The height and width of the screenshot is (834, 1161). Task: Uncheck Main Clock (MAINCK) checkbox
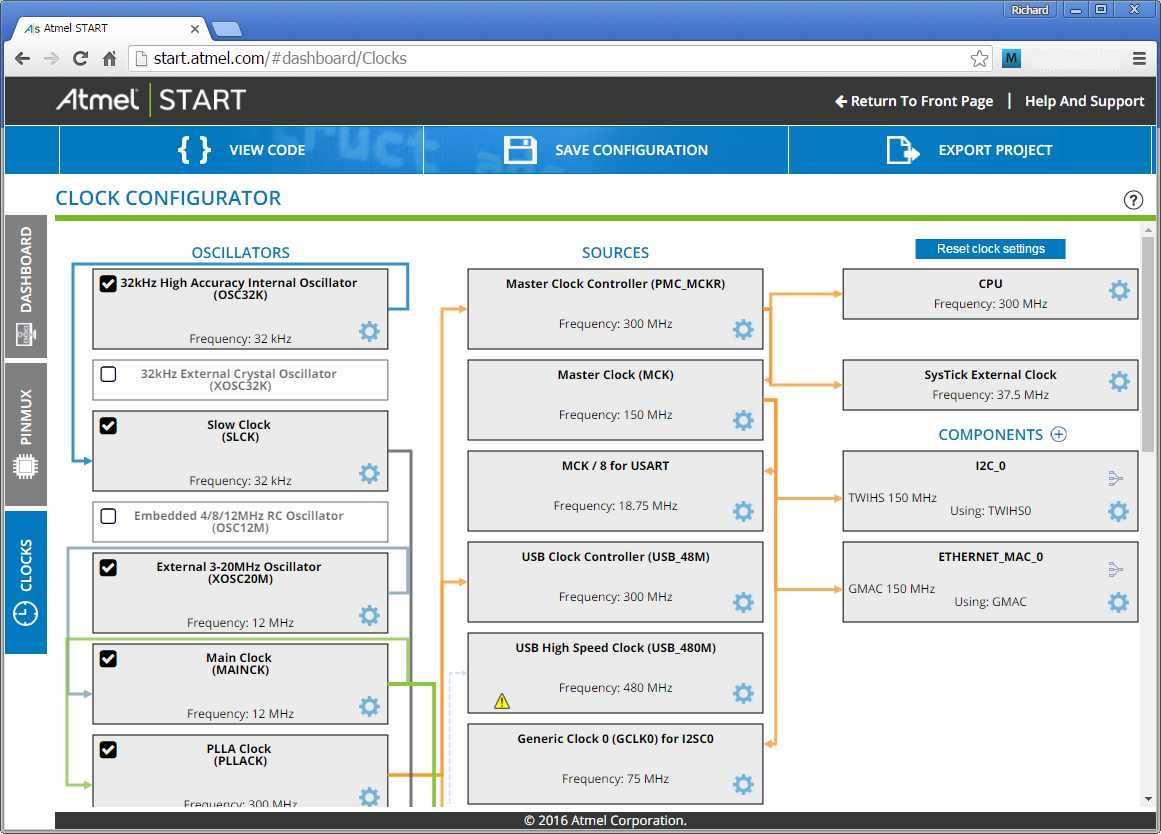[x=108, y=659]
